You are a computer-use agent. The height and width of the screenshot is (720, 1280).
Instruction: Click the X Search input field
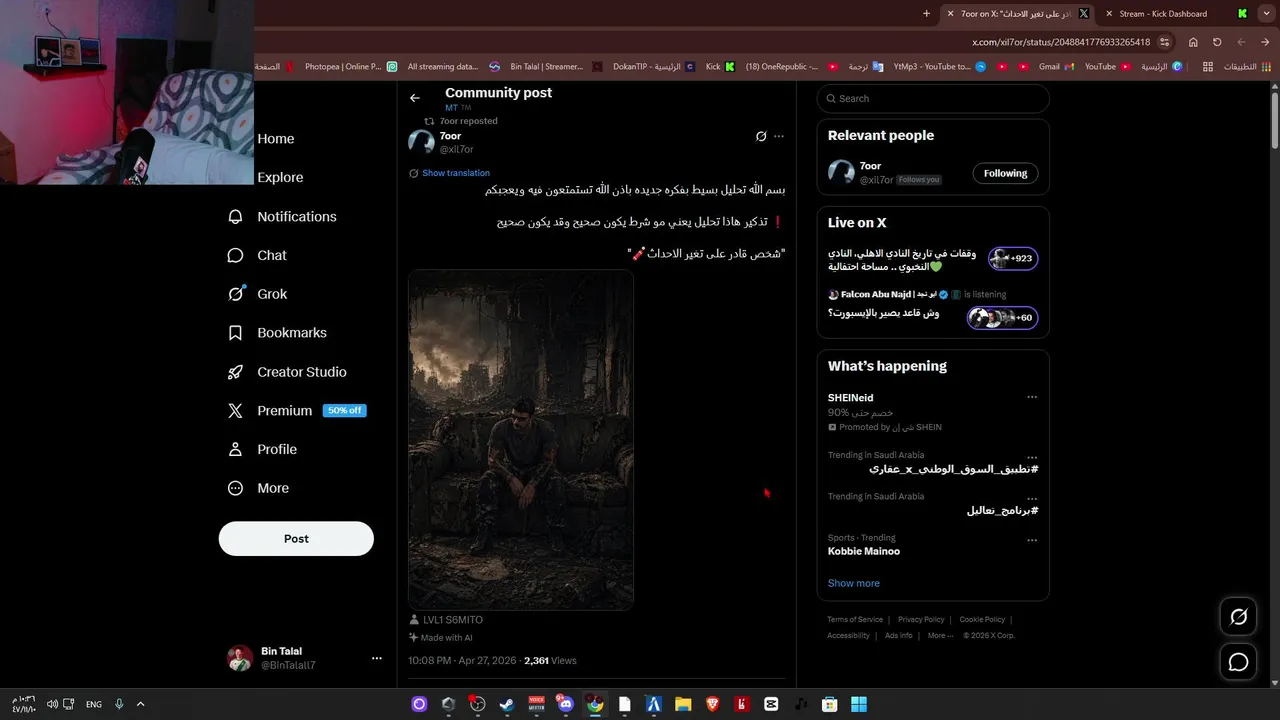coord(933,99)
